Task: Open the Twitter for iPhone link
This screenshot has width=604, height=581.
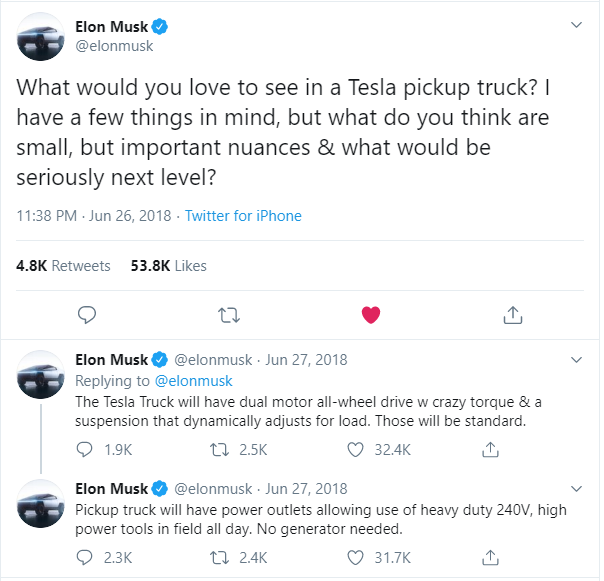Action: (243, 216)
